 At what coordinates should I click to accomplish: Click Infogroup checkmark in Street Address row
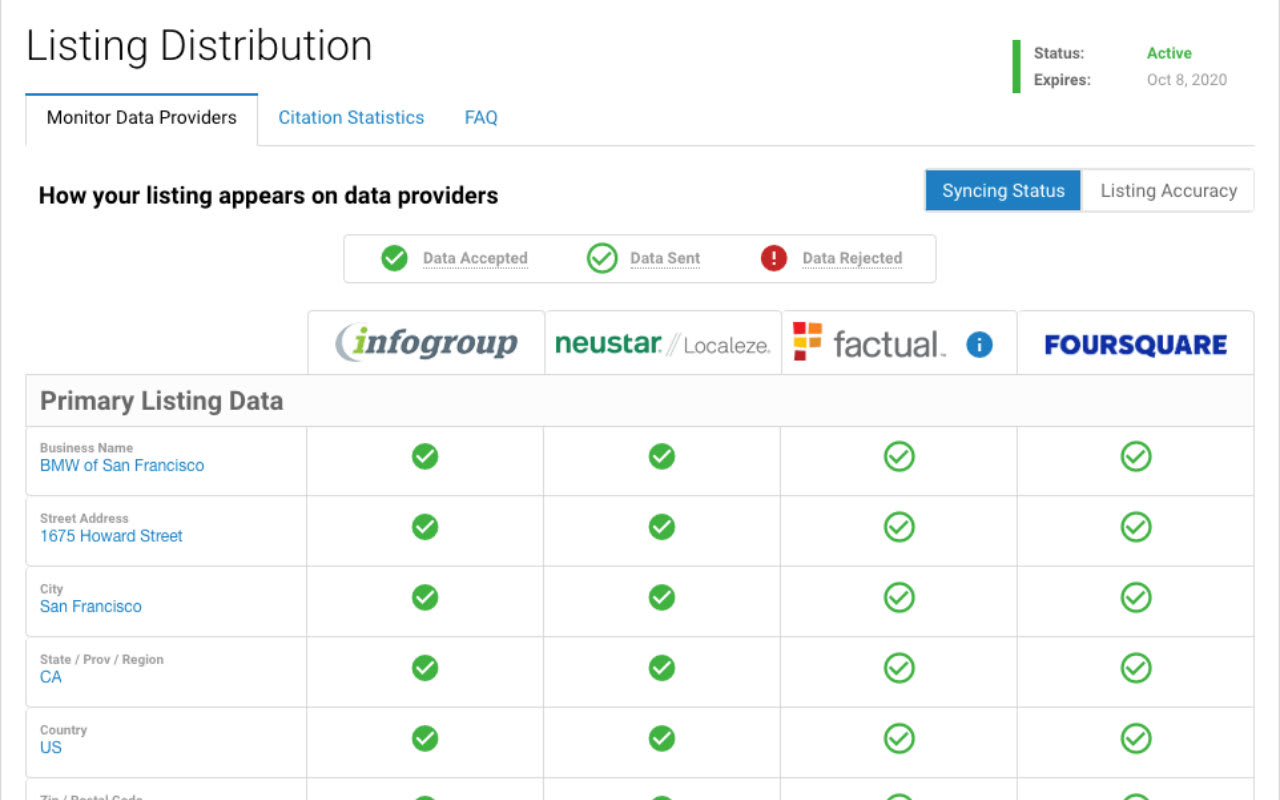point(425,527)
